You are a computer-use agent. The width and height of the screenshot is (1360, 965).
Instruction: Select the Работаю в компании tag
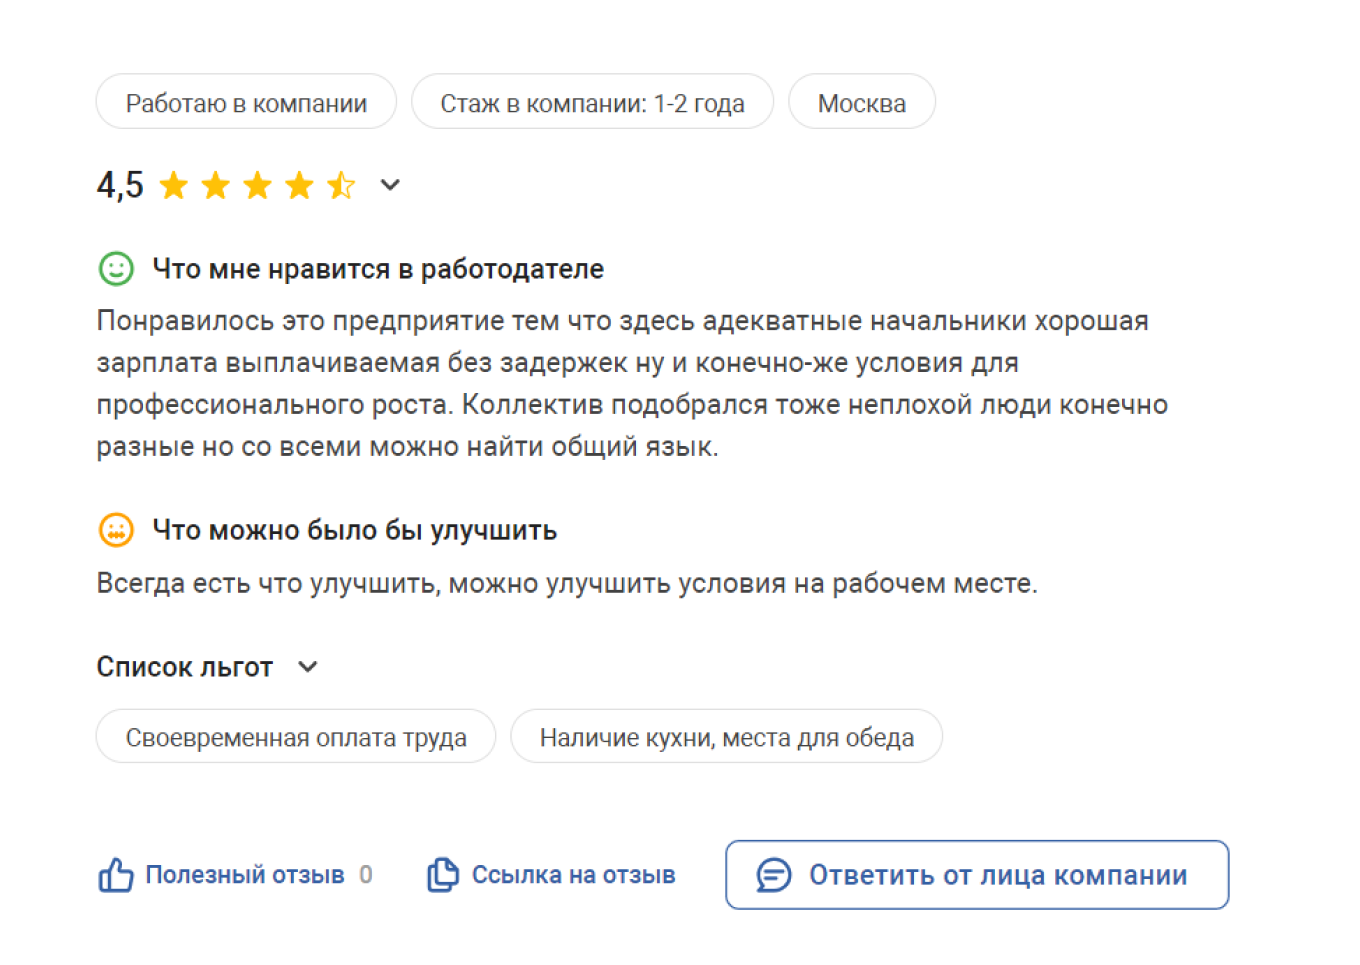[246, 101]
